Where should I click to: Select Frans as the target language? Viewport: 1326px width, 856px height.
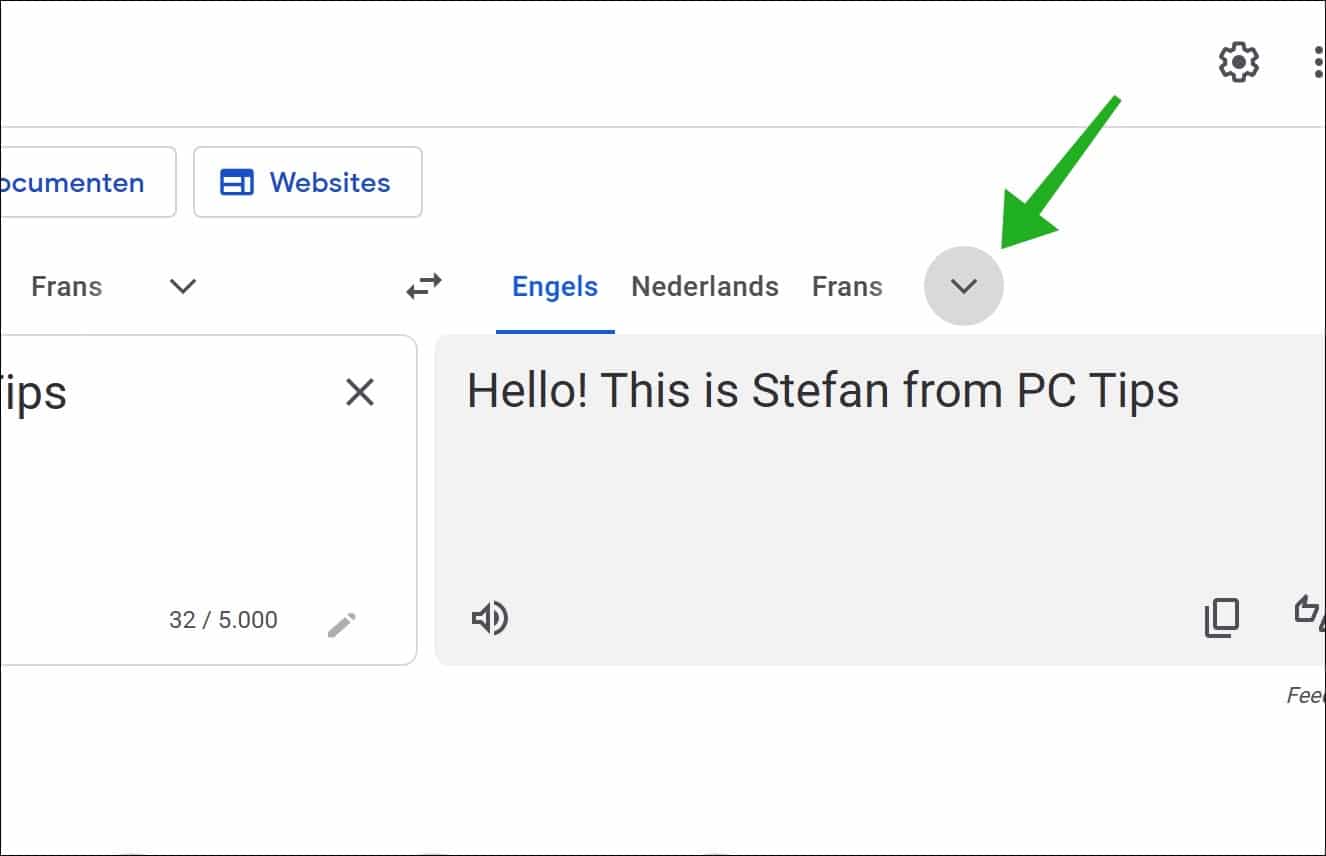point(846,286)
